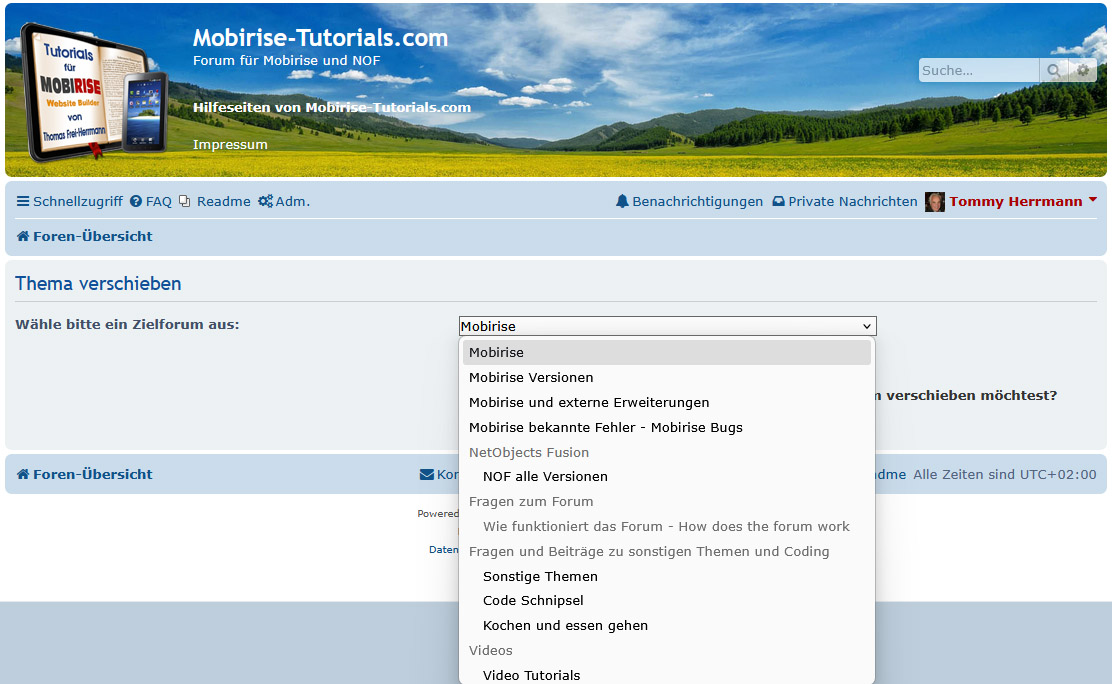Screen dimensions: 1112x684
Task: Click into the Suche search field
Action: click(x=978, y=71)
